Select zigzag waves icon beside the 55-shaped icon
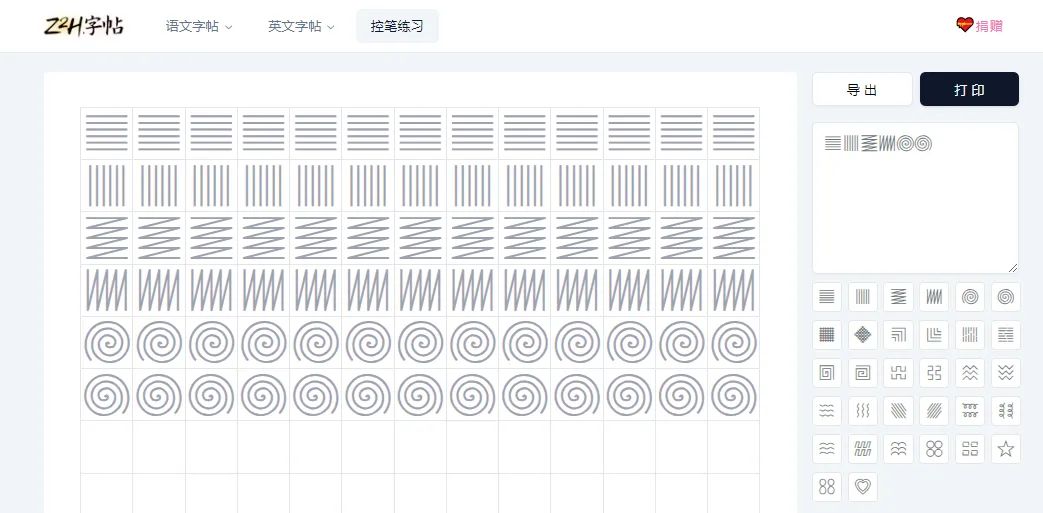 (x=970, y=373)
